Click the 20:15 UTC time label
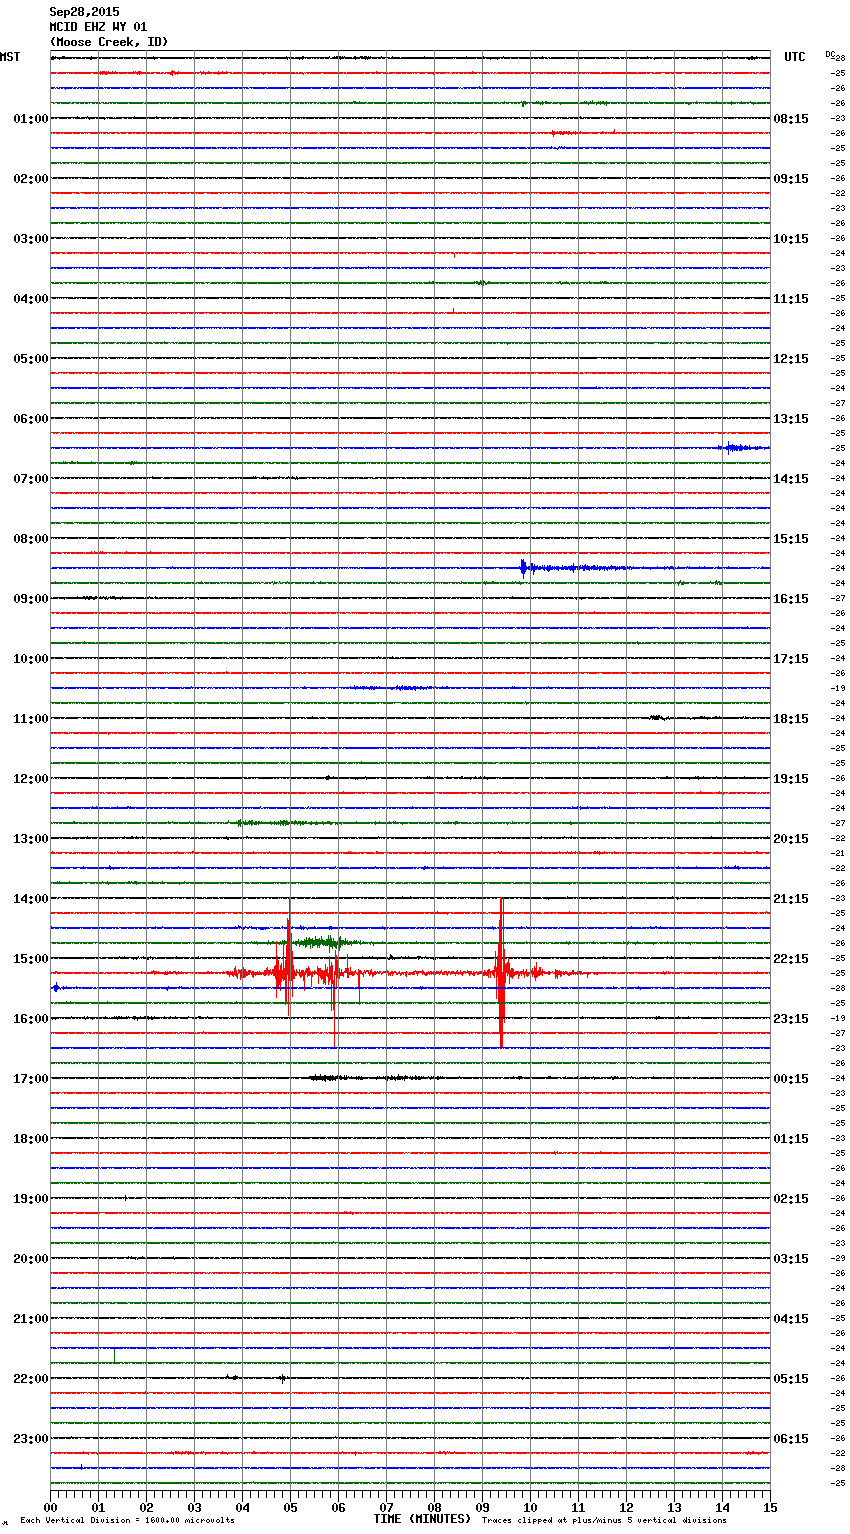 point(791,839)
